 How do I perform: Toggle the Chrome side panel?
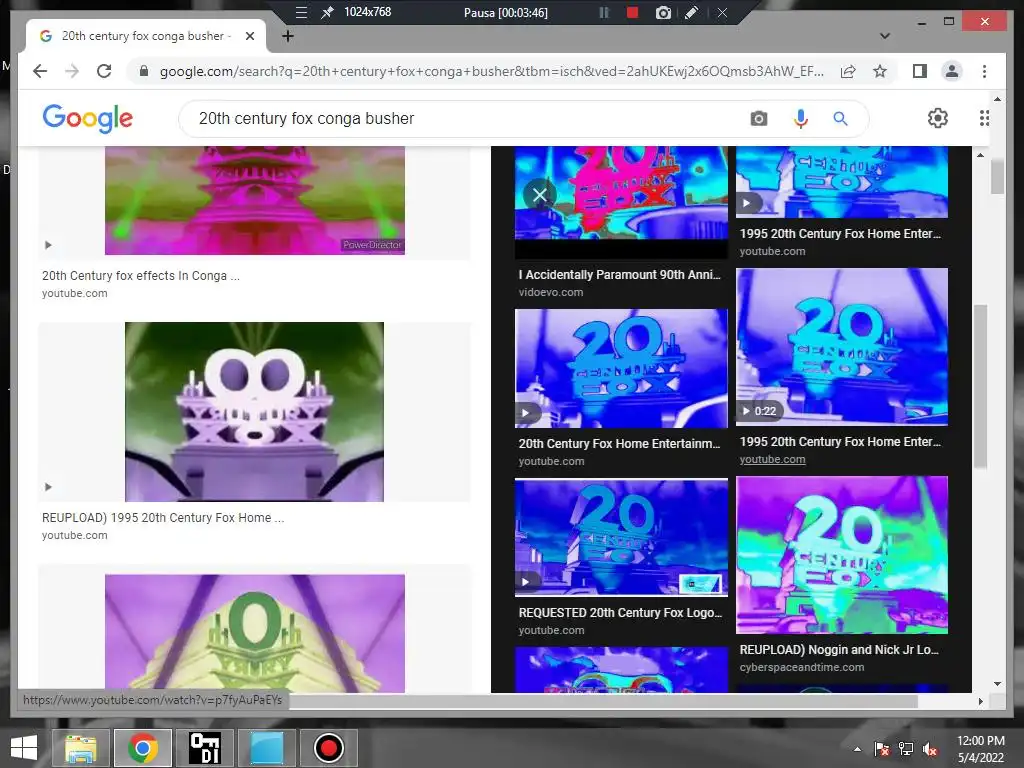pos(920,71)
